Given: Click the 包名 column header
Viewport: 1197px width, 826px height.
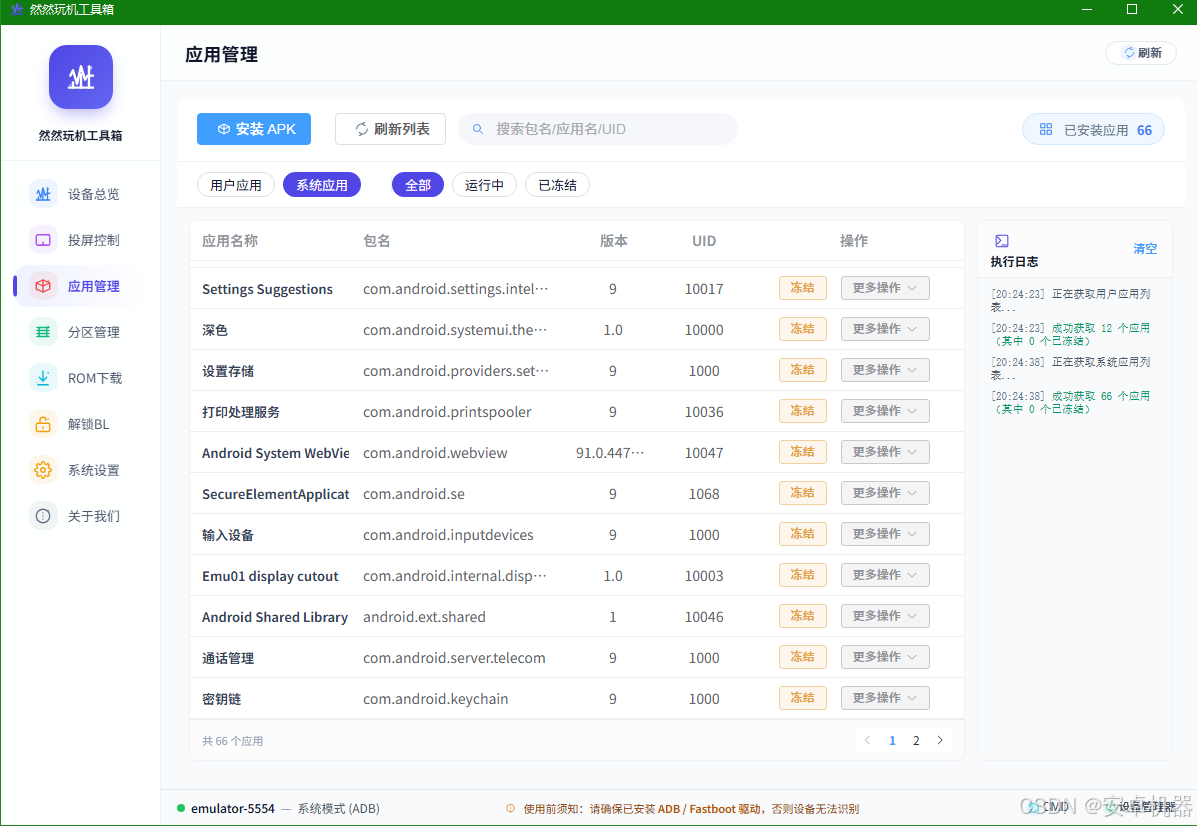Looking at the screenshot, I should (x=376, y=241).
